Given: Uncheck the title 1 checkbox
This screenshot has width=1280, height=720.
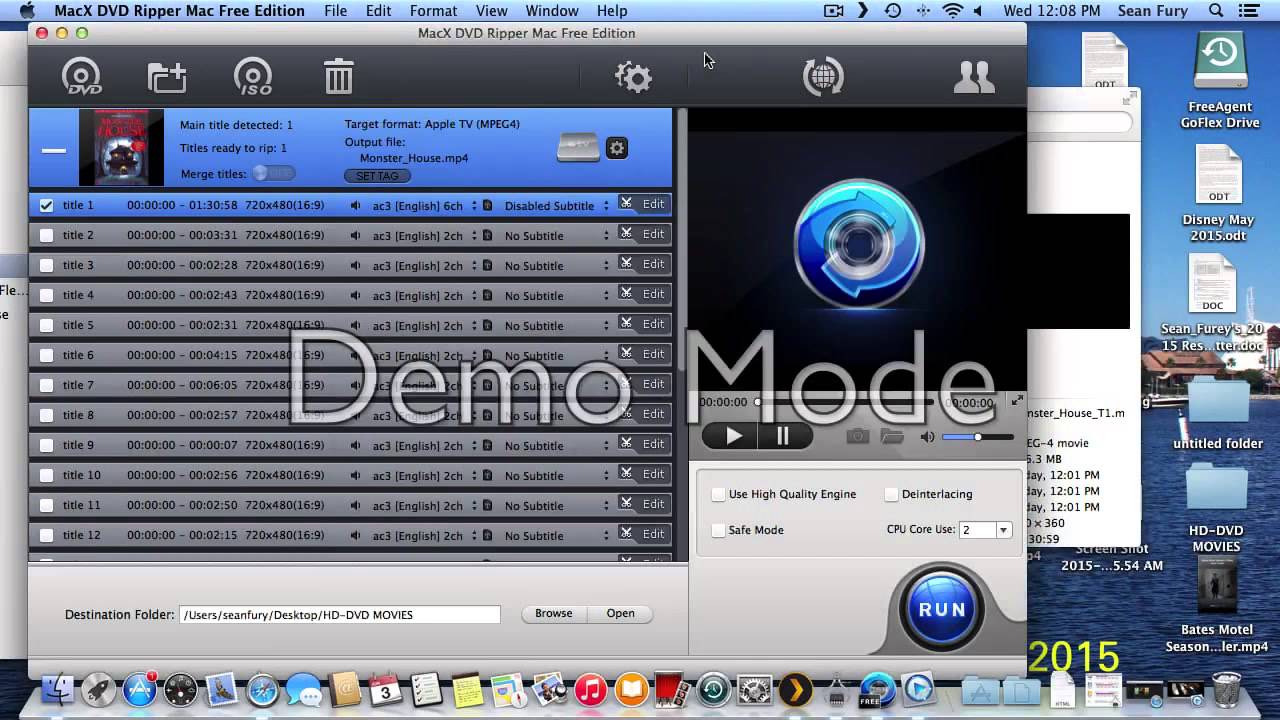Looking at the screenshot, I should tap(46, 205).
